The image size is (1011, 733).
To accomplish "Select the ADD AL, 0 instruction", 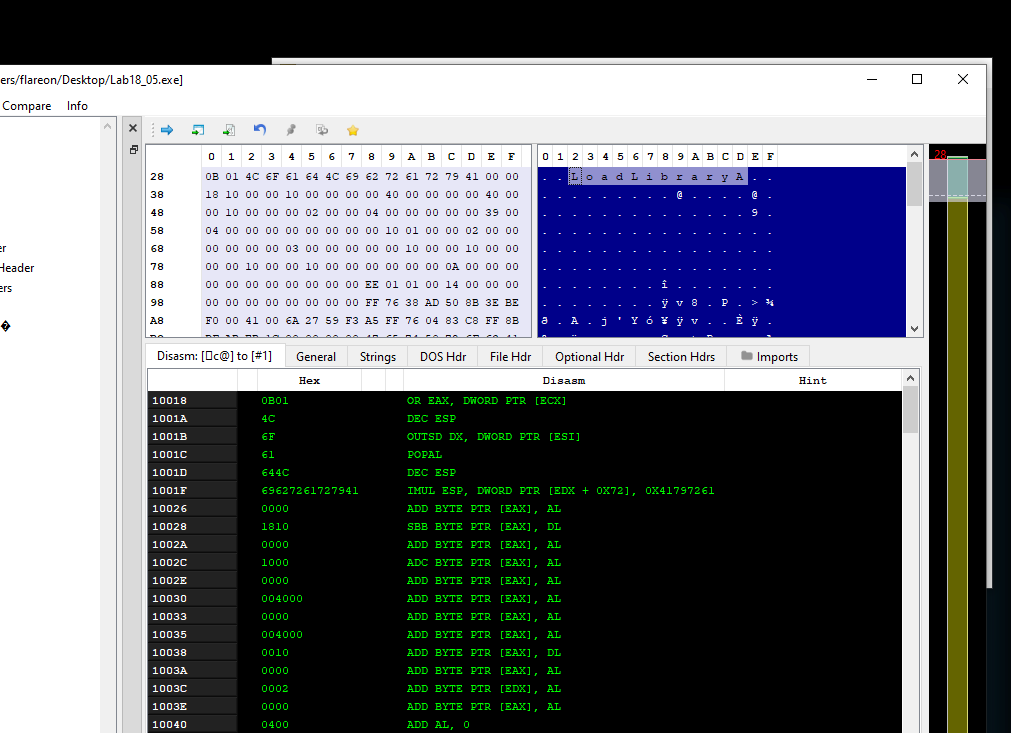I will (x=438, y=725).
